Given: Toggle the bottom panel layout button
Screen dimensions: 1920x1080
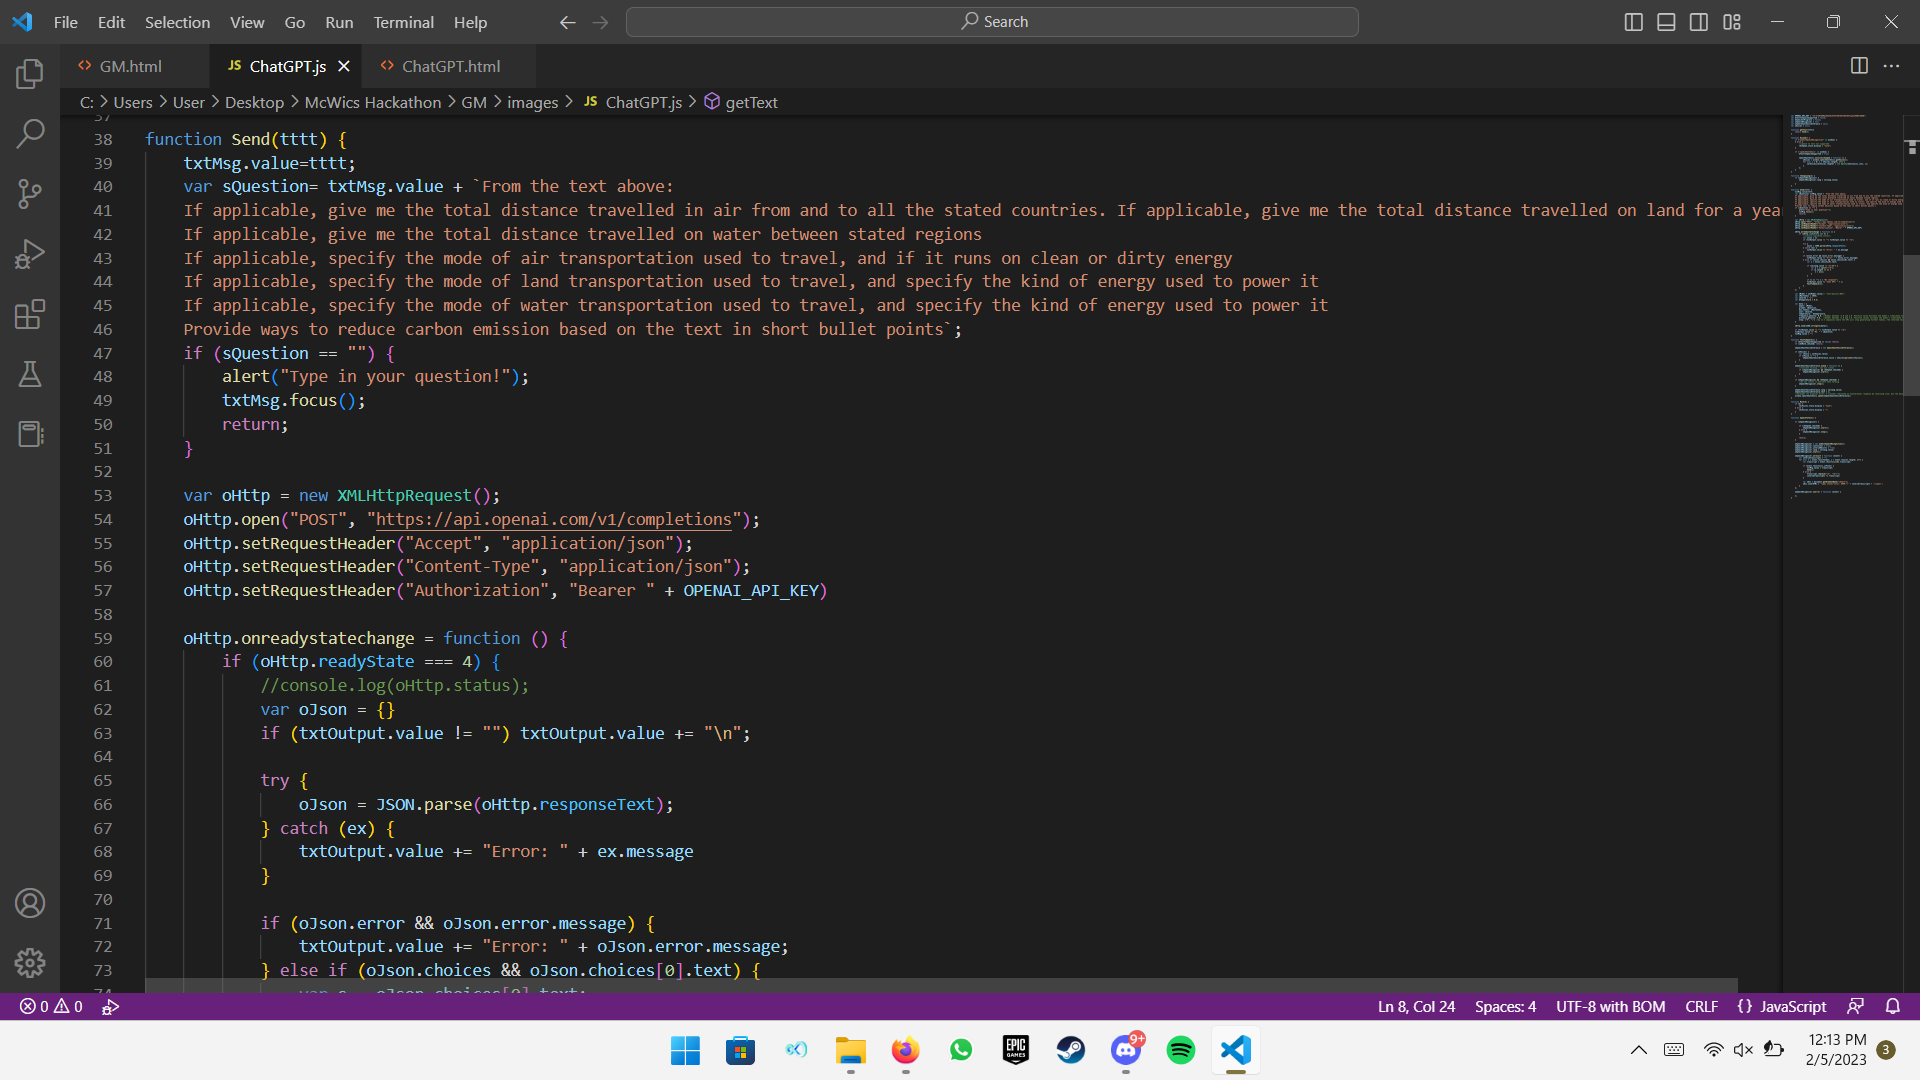Looking at the screenshot, I should 1666,22.
